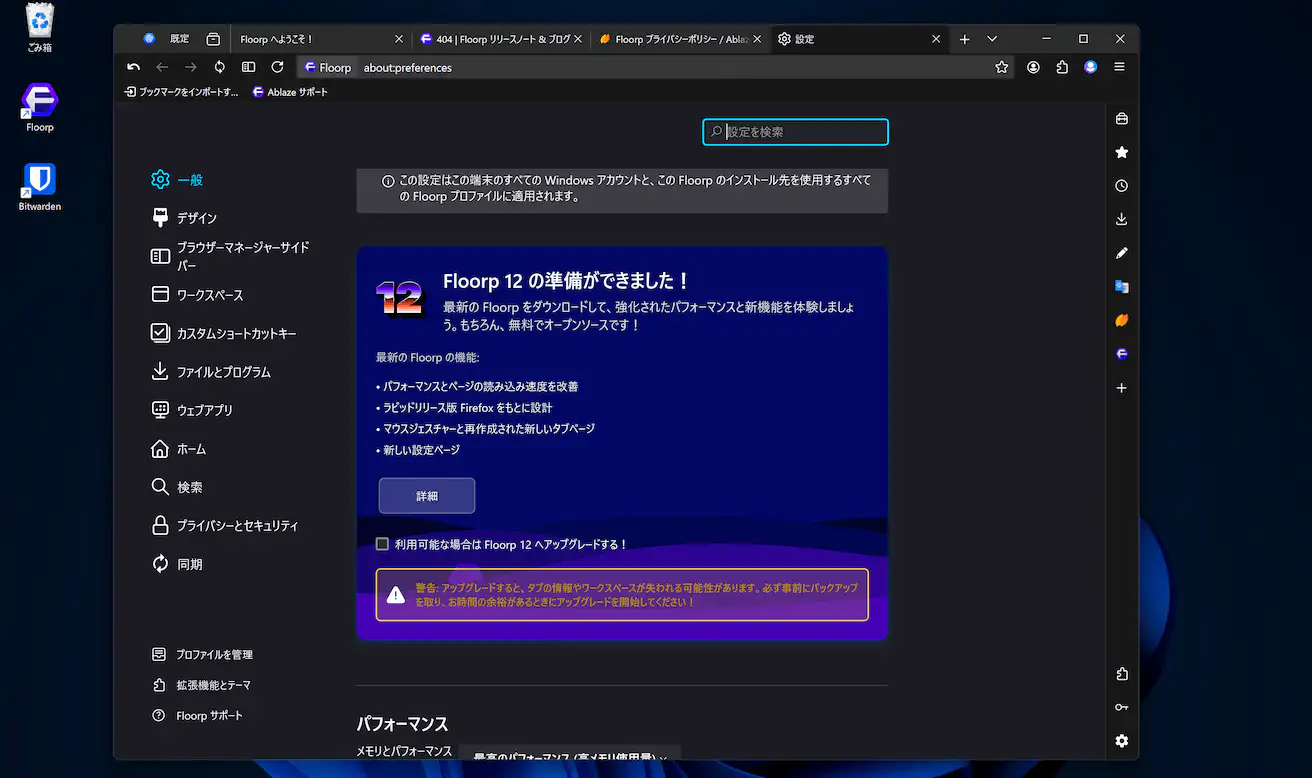
Task: Open the History clock panel in sidebar
Action: click(1121, 186)
